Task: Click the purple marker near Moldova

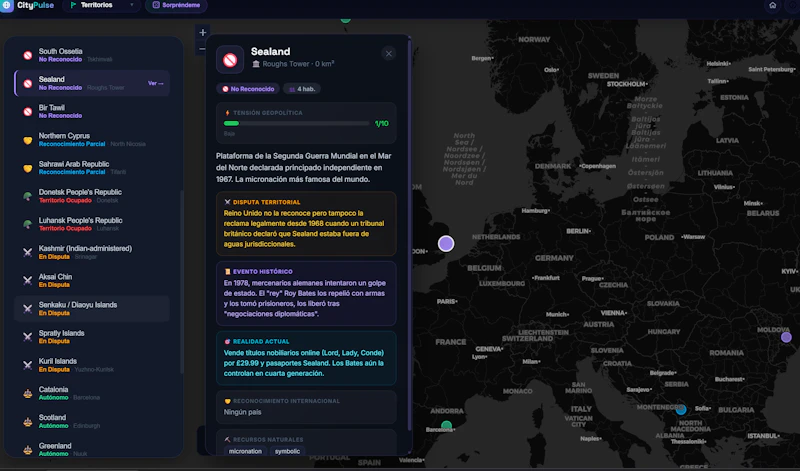Action: 786,337
